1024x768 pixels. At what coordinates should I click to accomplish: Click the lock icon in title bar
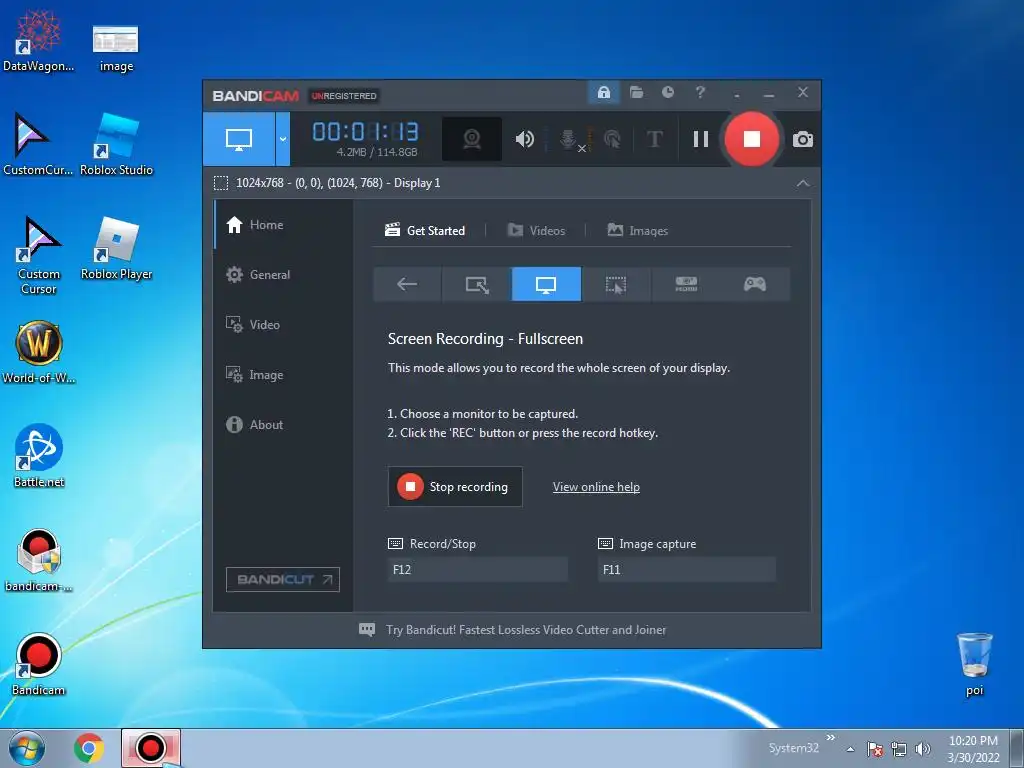pos(603,92)
